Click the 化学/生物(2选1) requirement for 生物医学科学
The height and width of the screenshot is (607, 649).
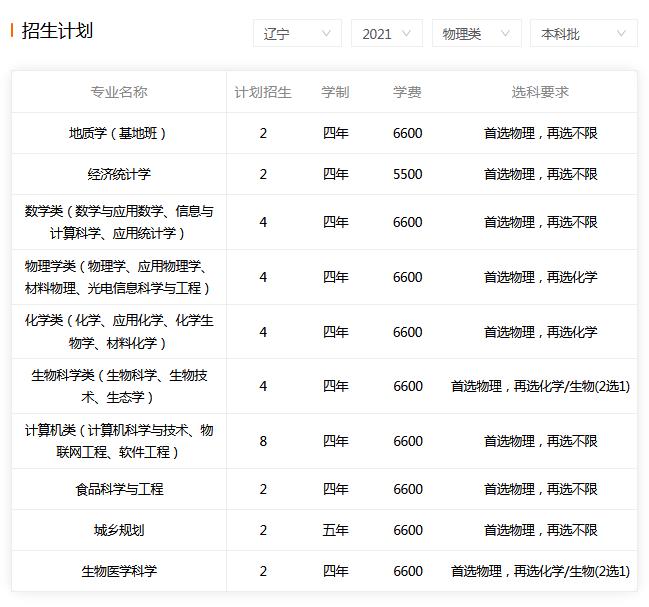(x=541, y=571)
